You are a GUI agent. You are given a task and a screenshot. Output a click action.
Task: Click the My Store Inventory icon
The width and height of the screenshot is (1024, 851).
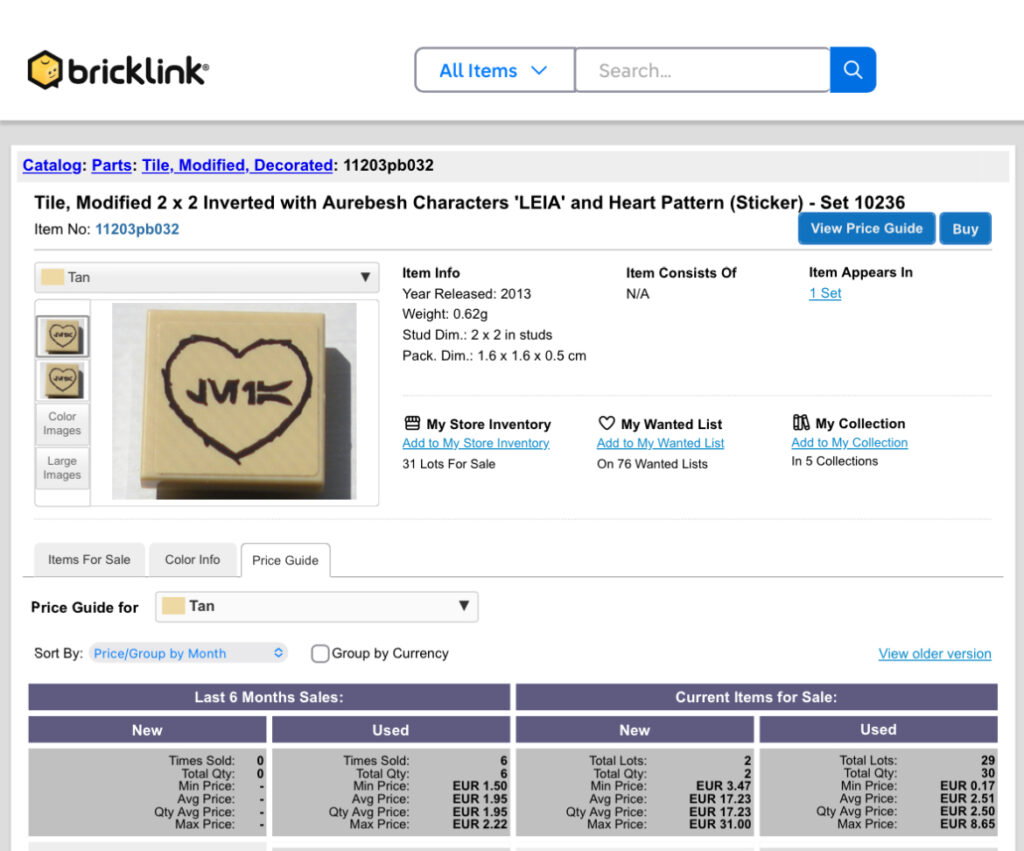412,424
